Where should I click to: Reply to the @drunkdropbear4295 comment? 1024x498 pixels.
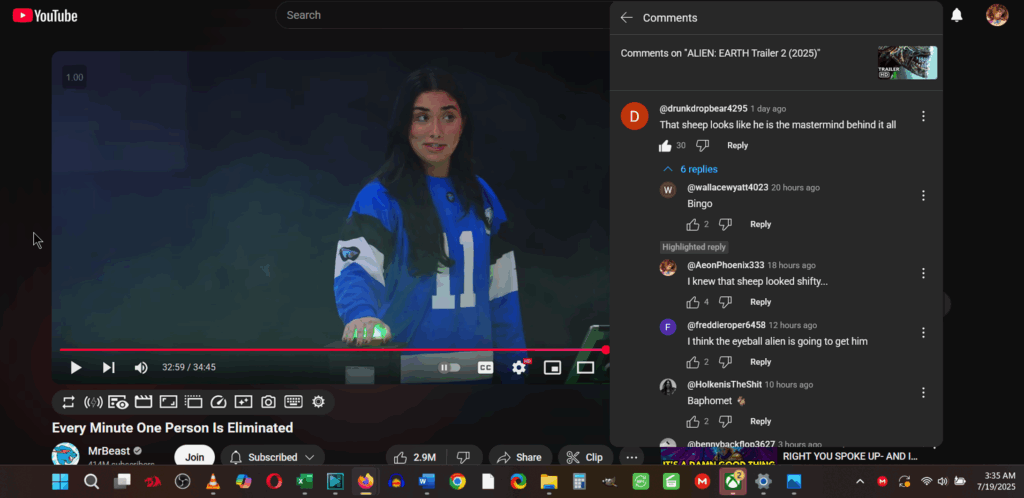(737, 146)
